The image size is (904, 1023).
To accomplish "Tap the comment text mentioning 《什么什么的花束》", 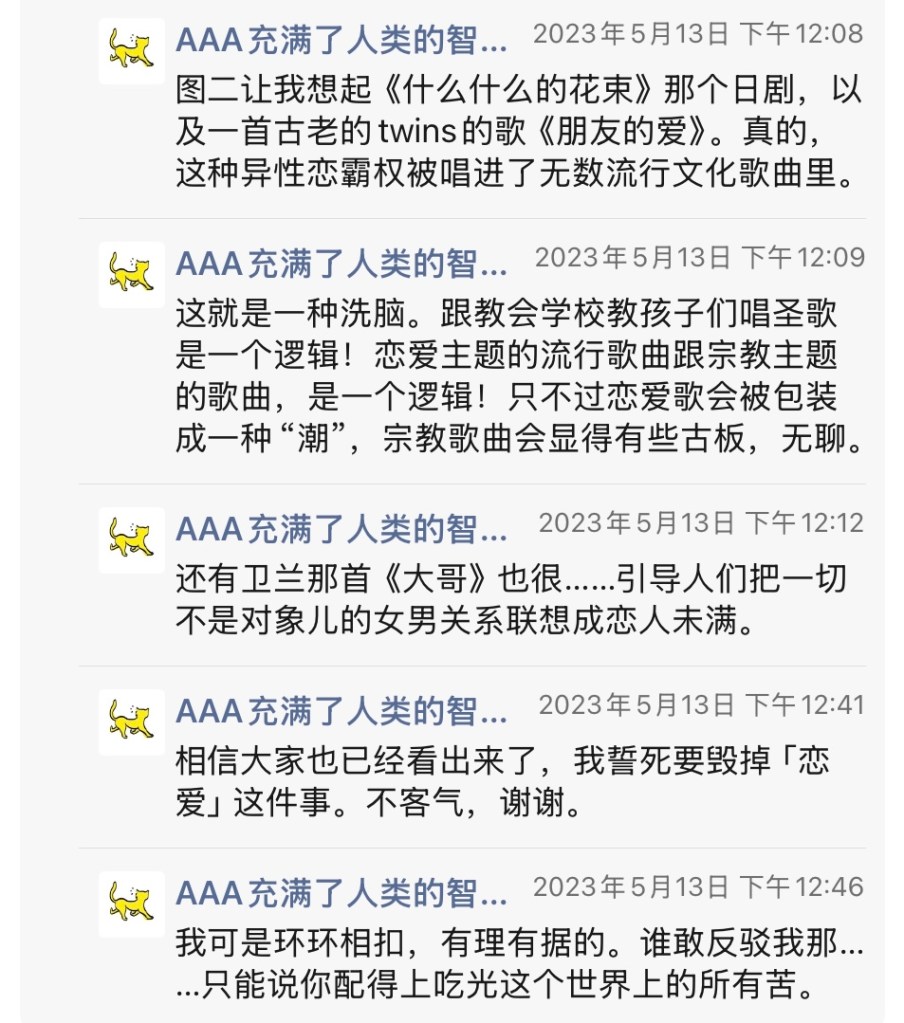I will [518, 132].
